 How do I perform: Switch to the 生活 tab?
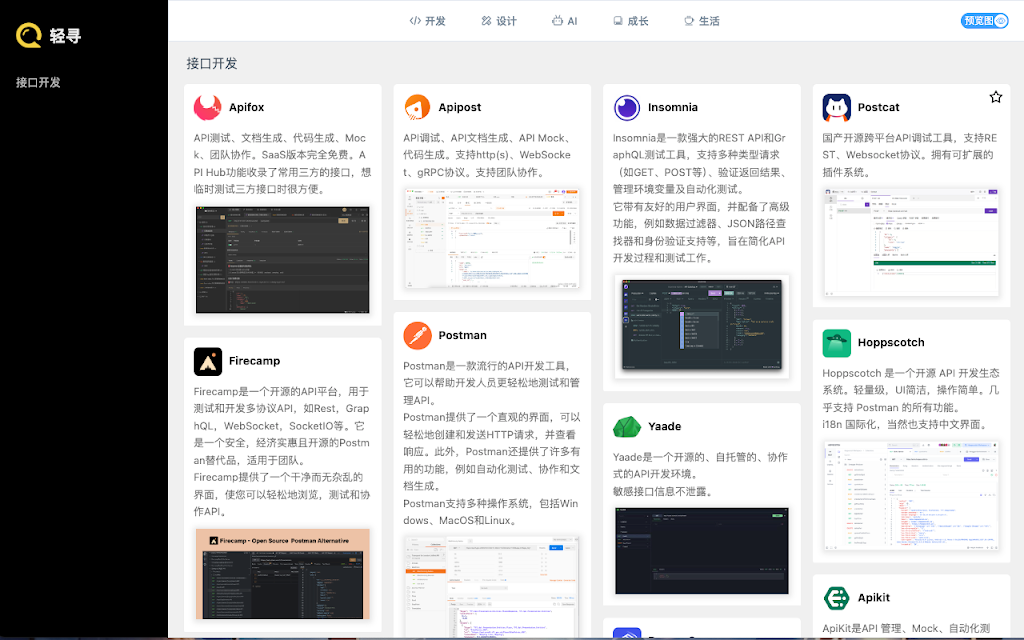tap(702, 21)
